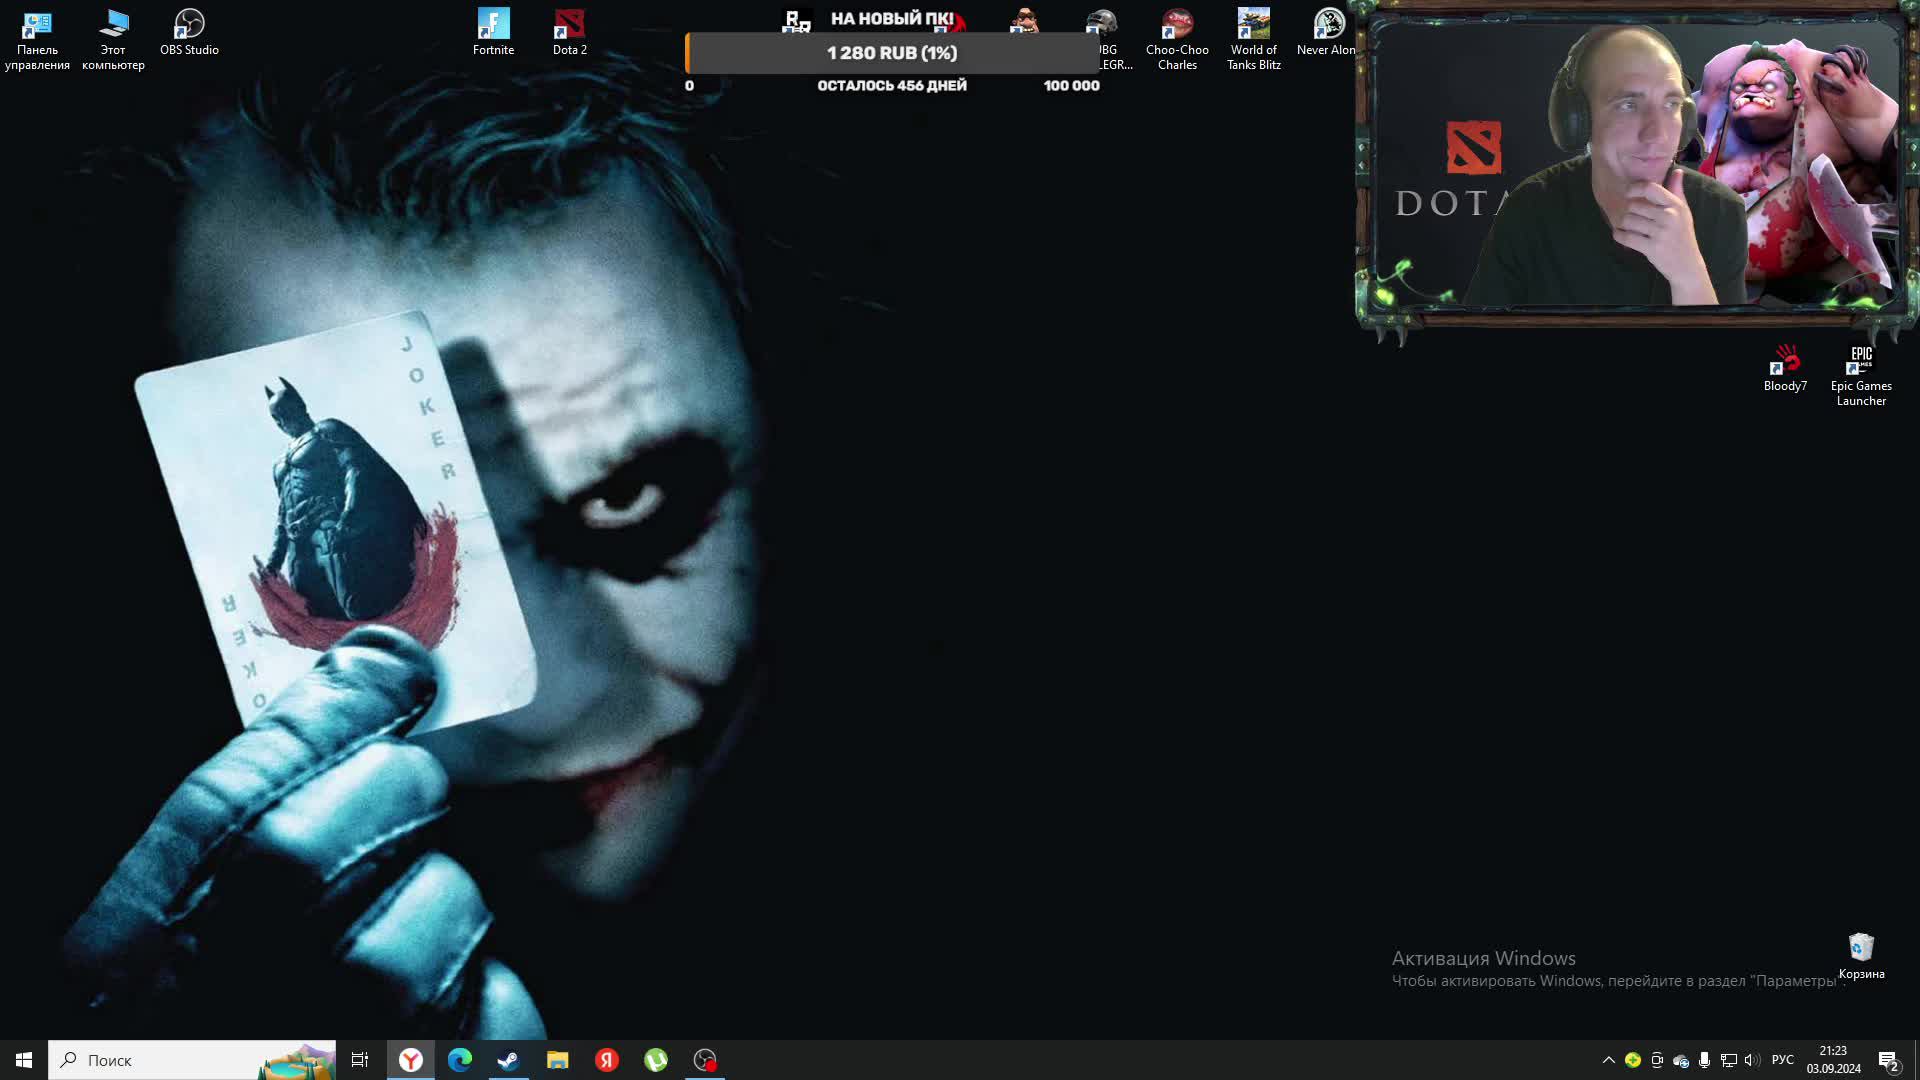
Task: Click the 1 280 RUB donation progress bar
Action: (892, 53)
